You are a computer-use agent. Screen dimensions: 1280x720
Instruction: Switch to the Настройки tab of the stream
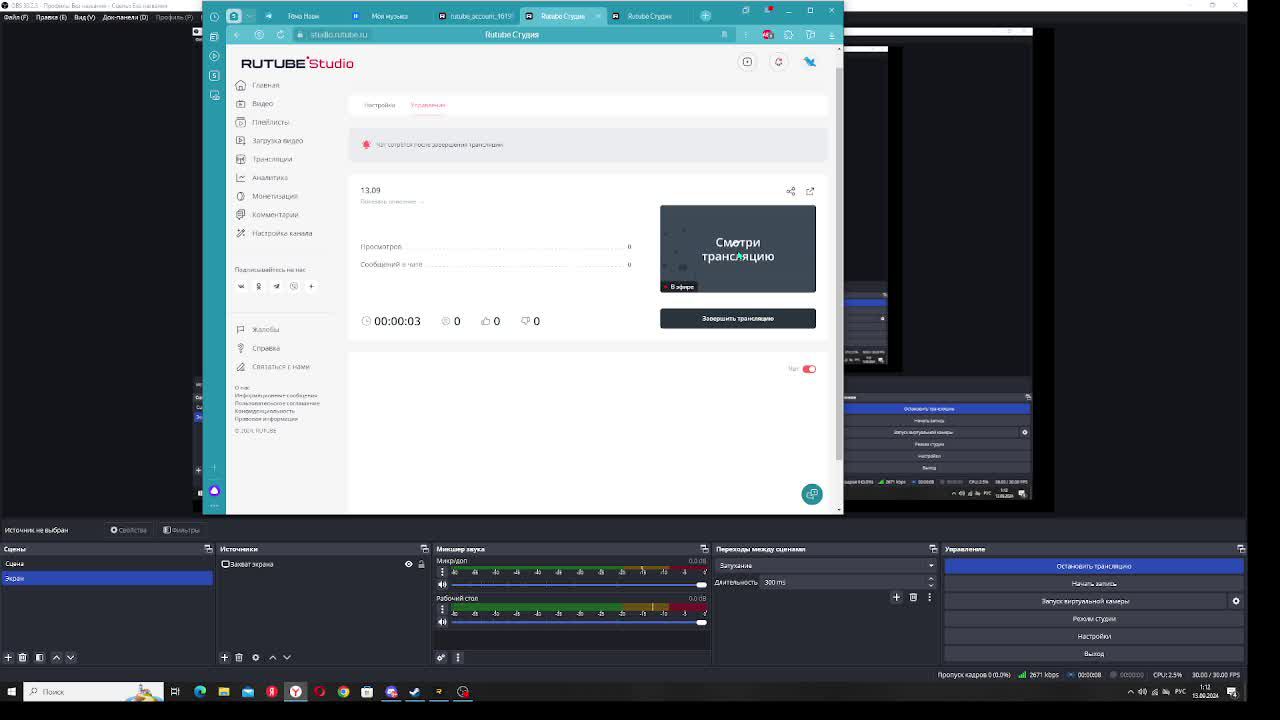[x=379, y=105]
